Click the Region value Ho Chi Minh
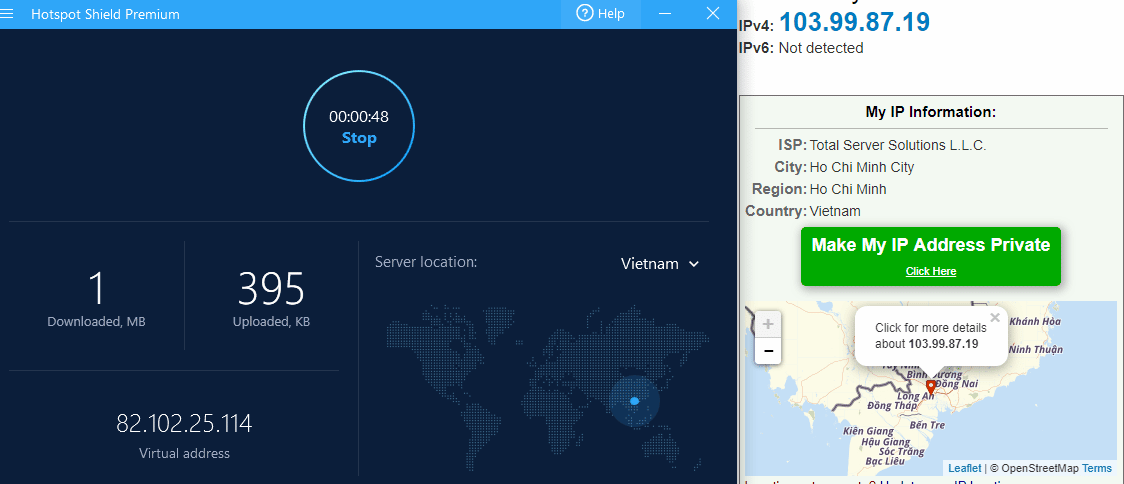Viewport: 1124px width, 484px height. (848, 189)
